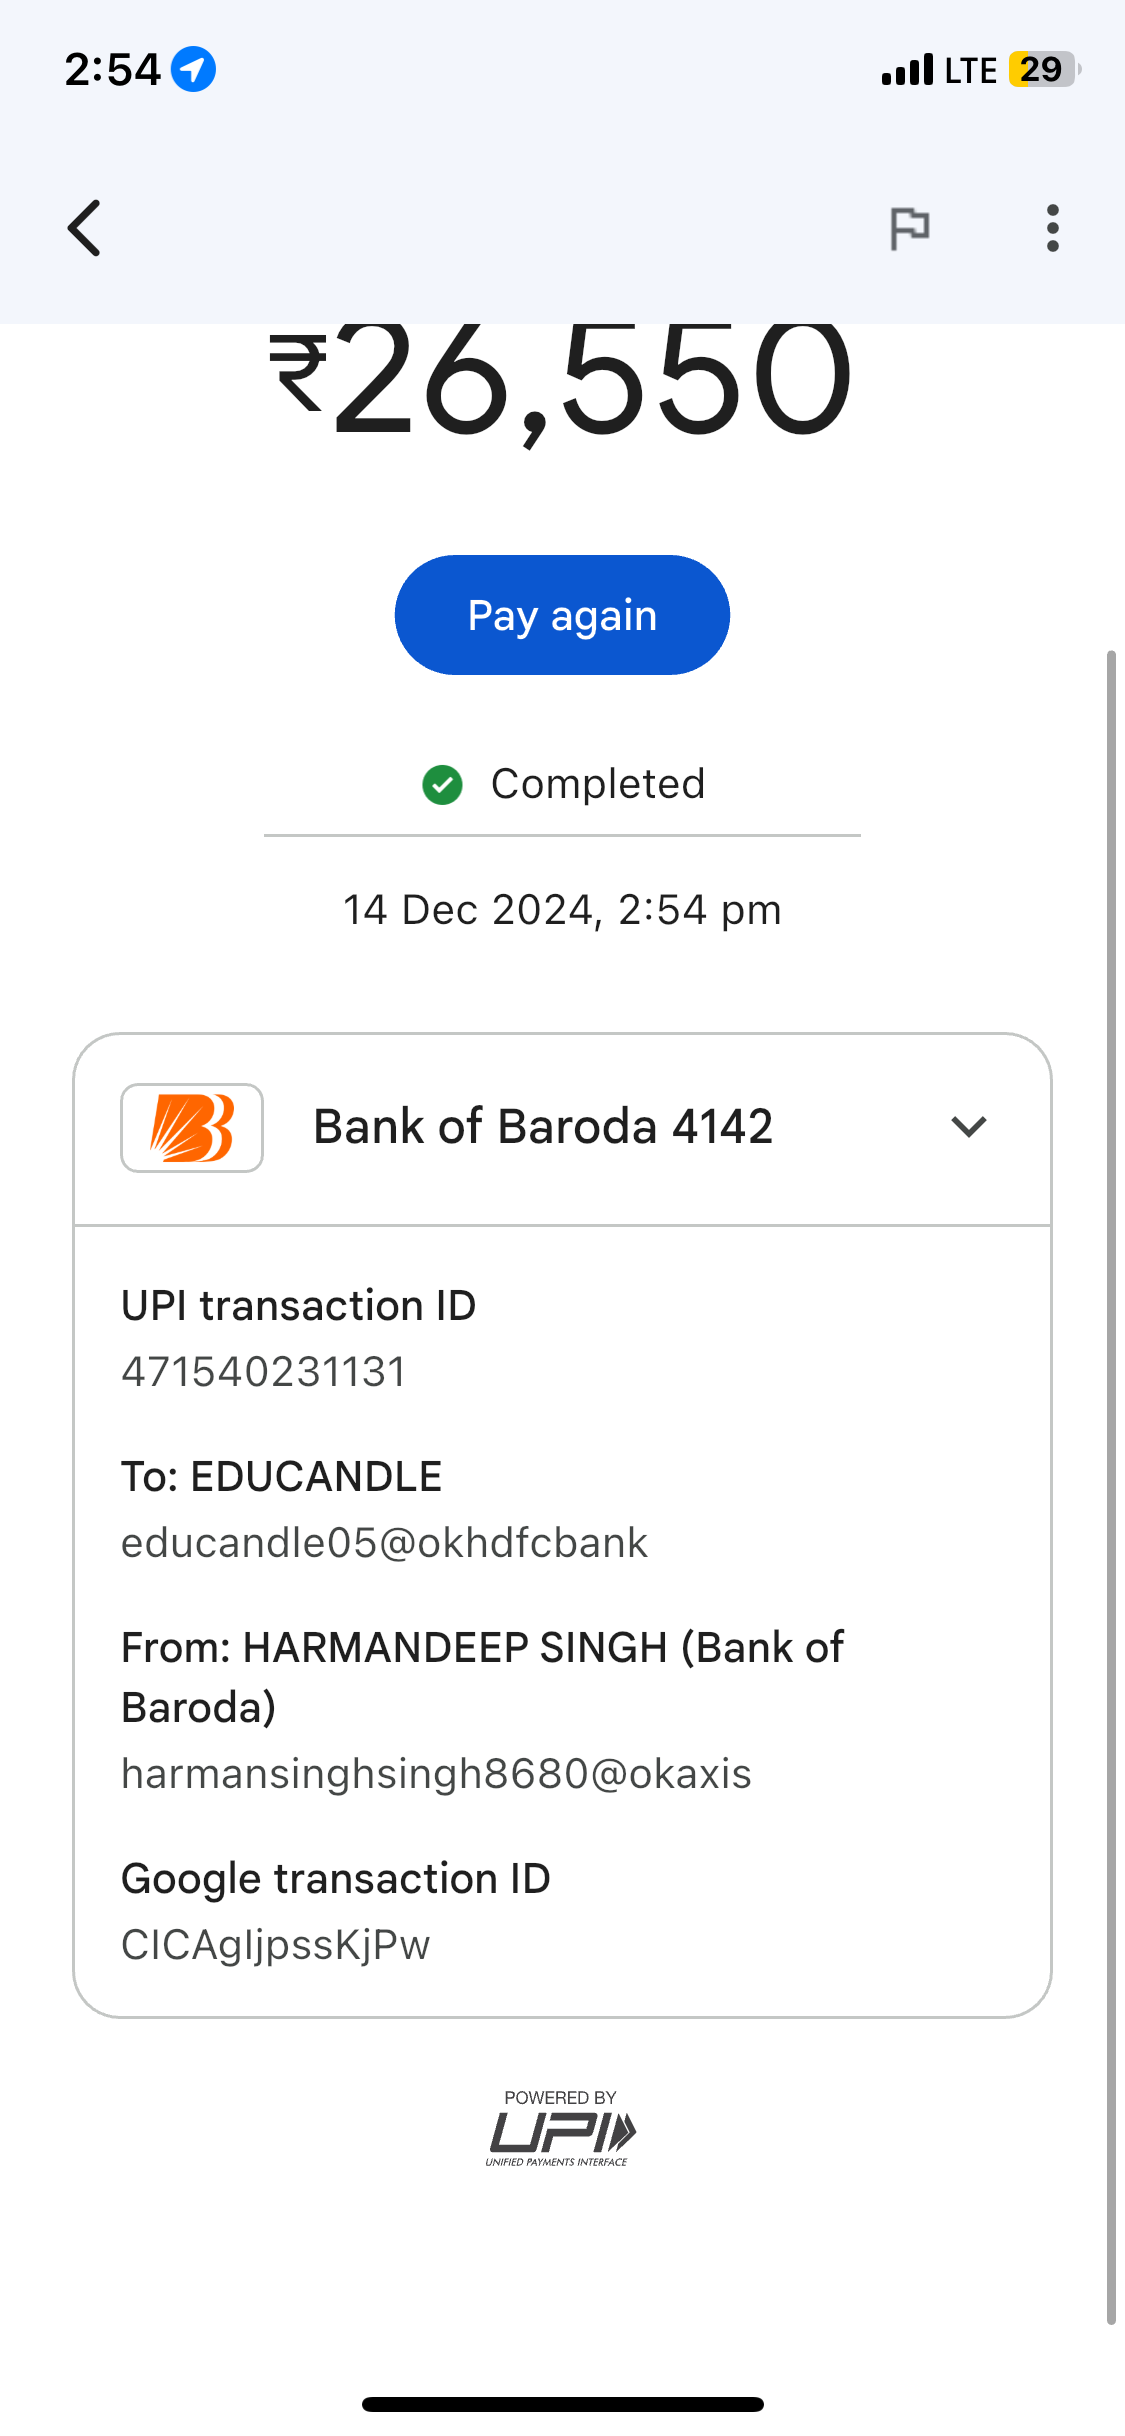Tap the Pay again button
The width and height of the screenshot is (1125, 2436).
tap(562, 615)
